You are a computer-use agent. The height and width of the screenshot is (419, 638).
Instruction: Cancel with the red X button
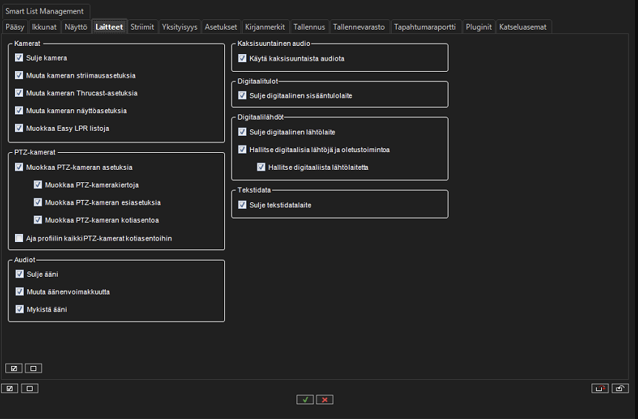325,399
